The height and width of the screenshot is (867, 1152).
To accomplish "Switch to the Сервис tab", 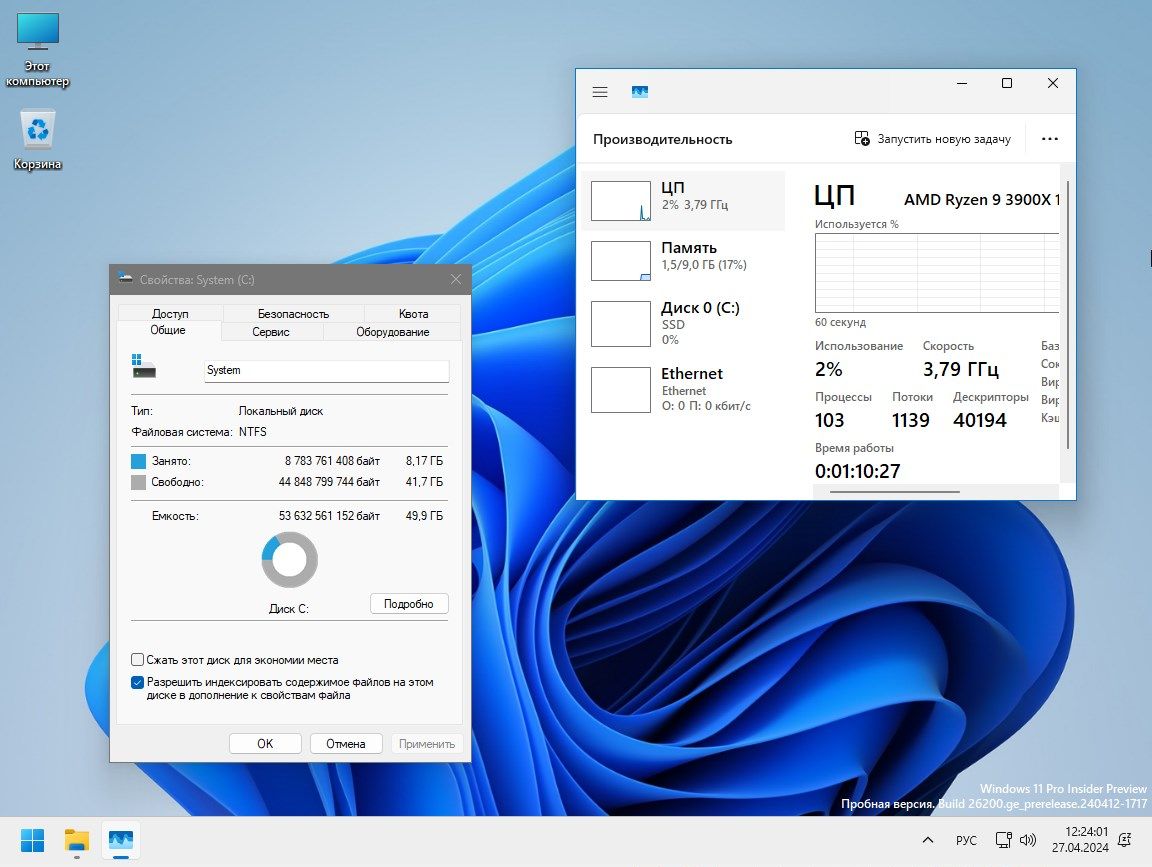I will pos(271,332).
